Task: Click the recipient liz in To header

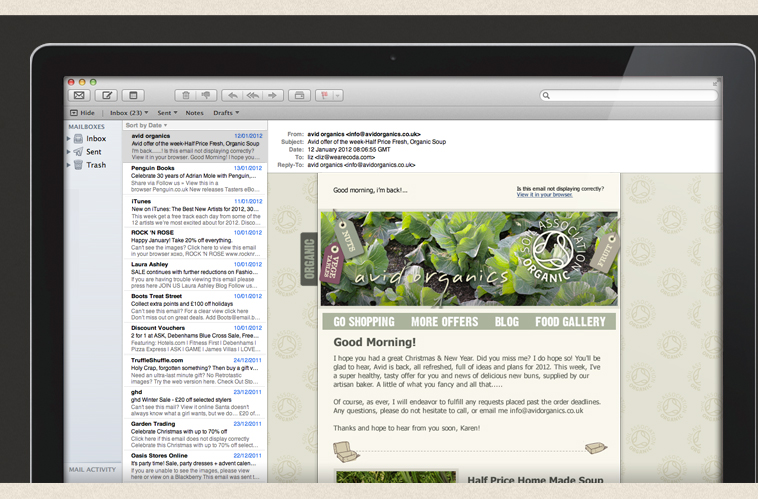Action: tap(341, 157)
